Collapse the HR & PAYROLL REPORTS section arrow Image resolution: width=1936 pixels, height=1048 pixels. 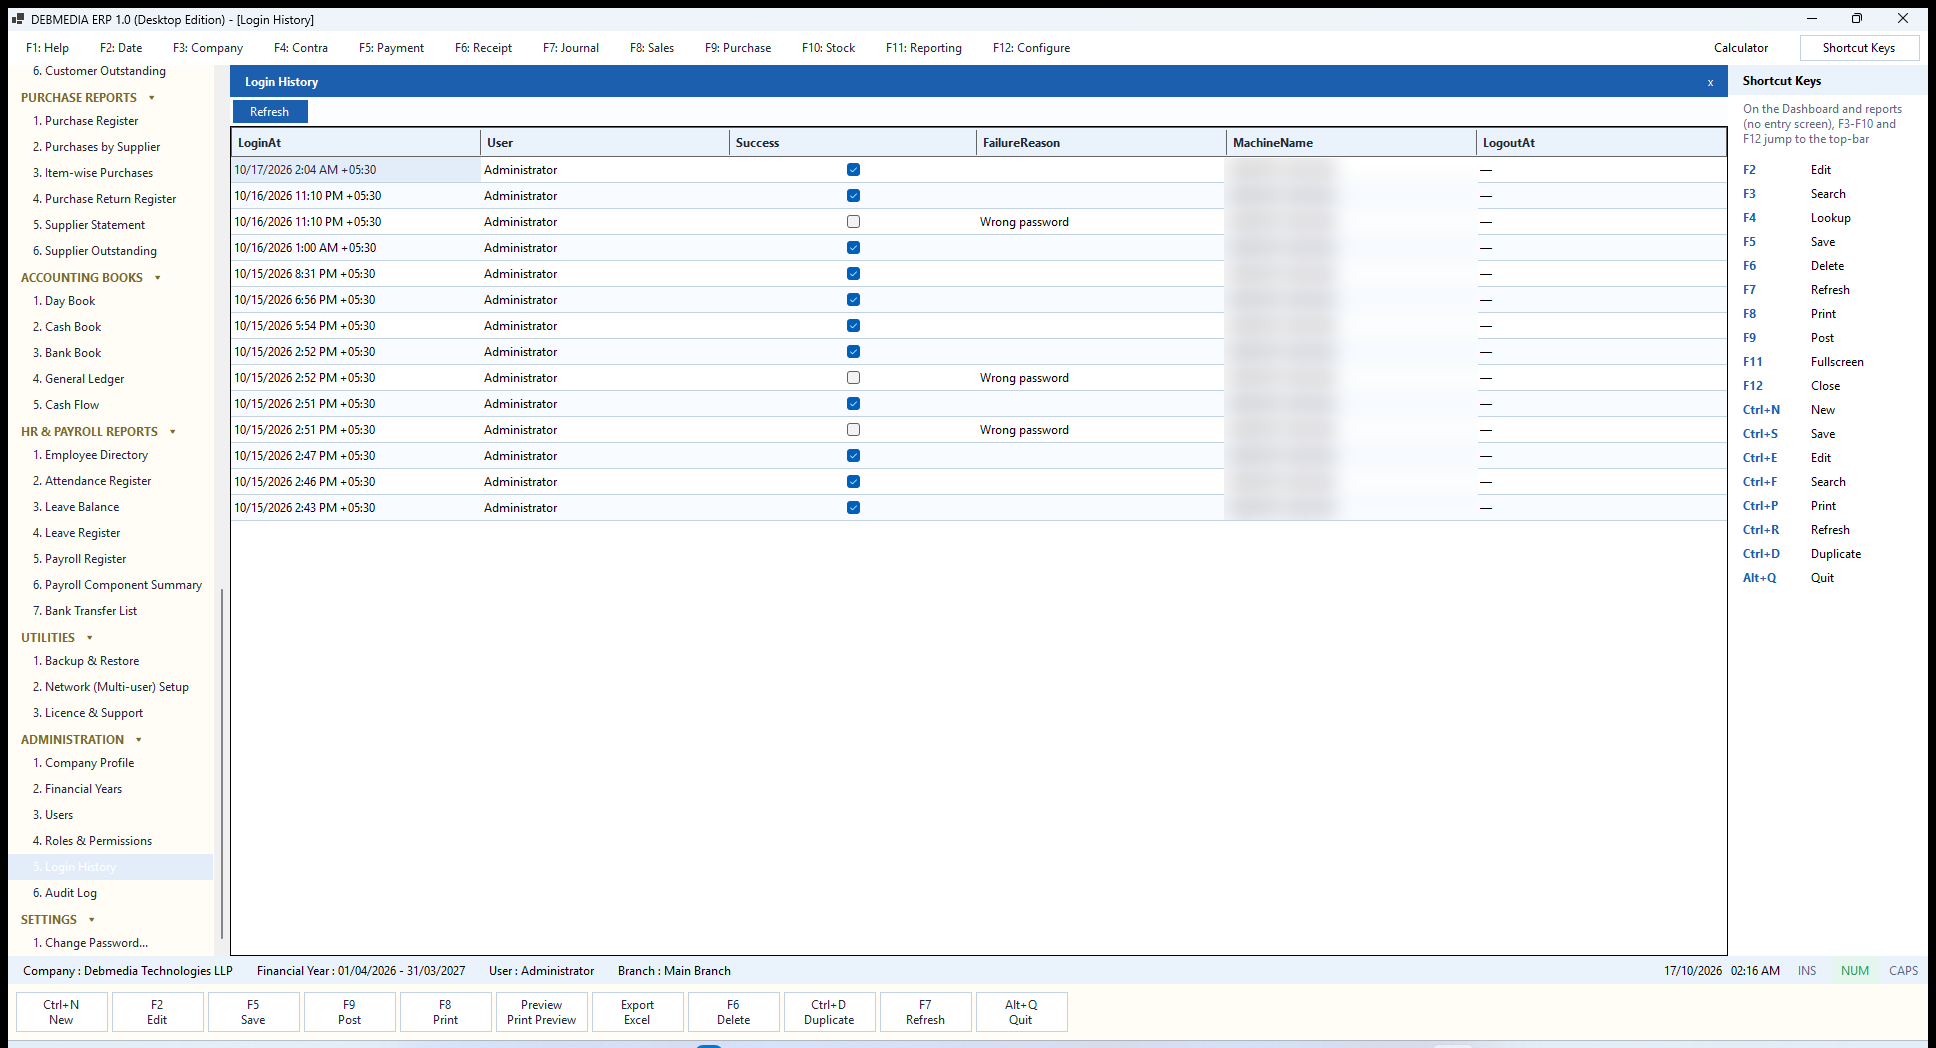(173, 432)
